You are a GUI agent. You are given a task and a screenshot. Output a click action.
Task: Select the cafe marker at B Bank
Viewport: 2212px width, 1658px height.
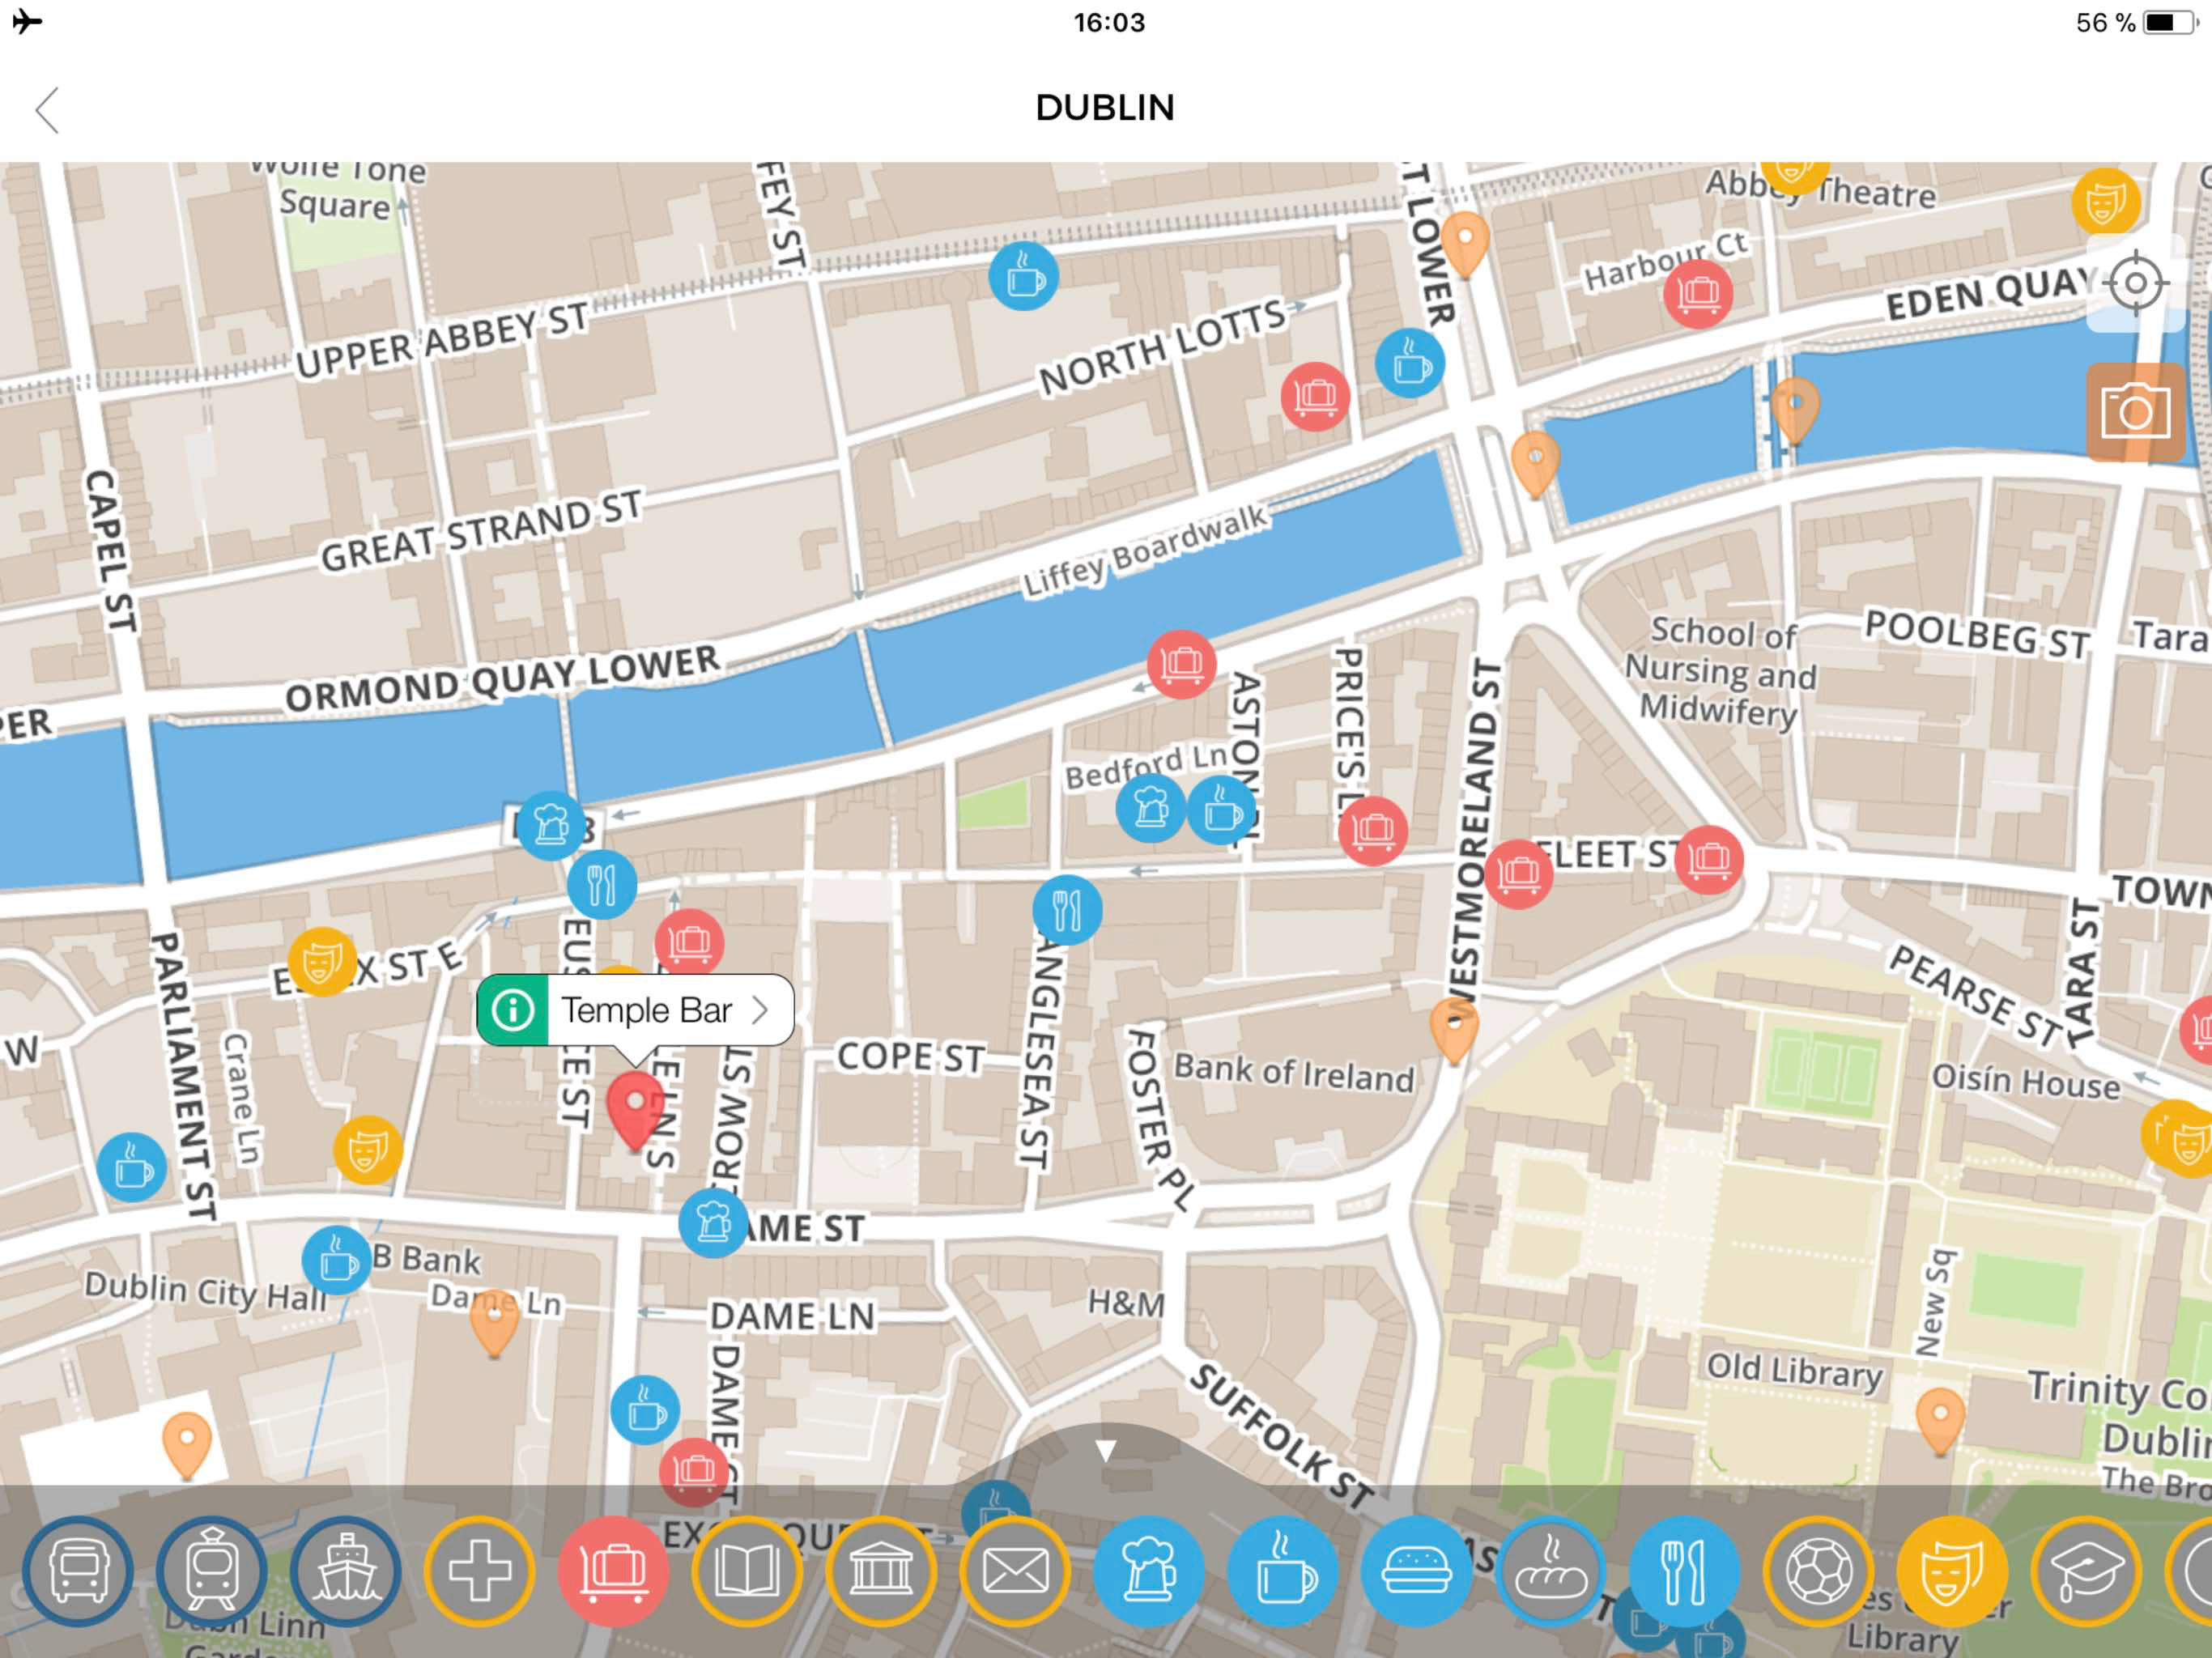337,1261
